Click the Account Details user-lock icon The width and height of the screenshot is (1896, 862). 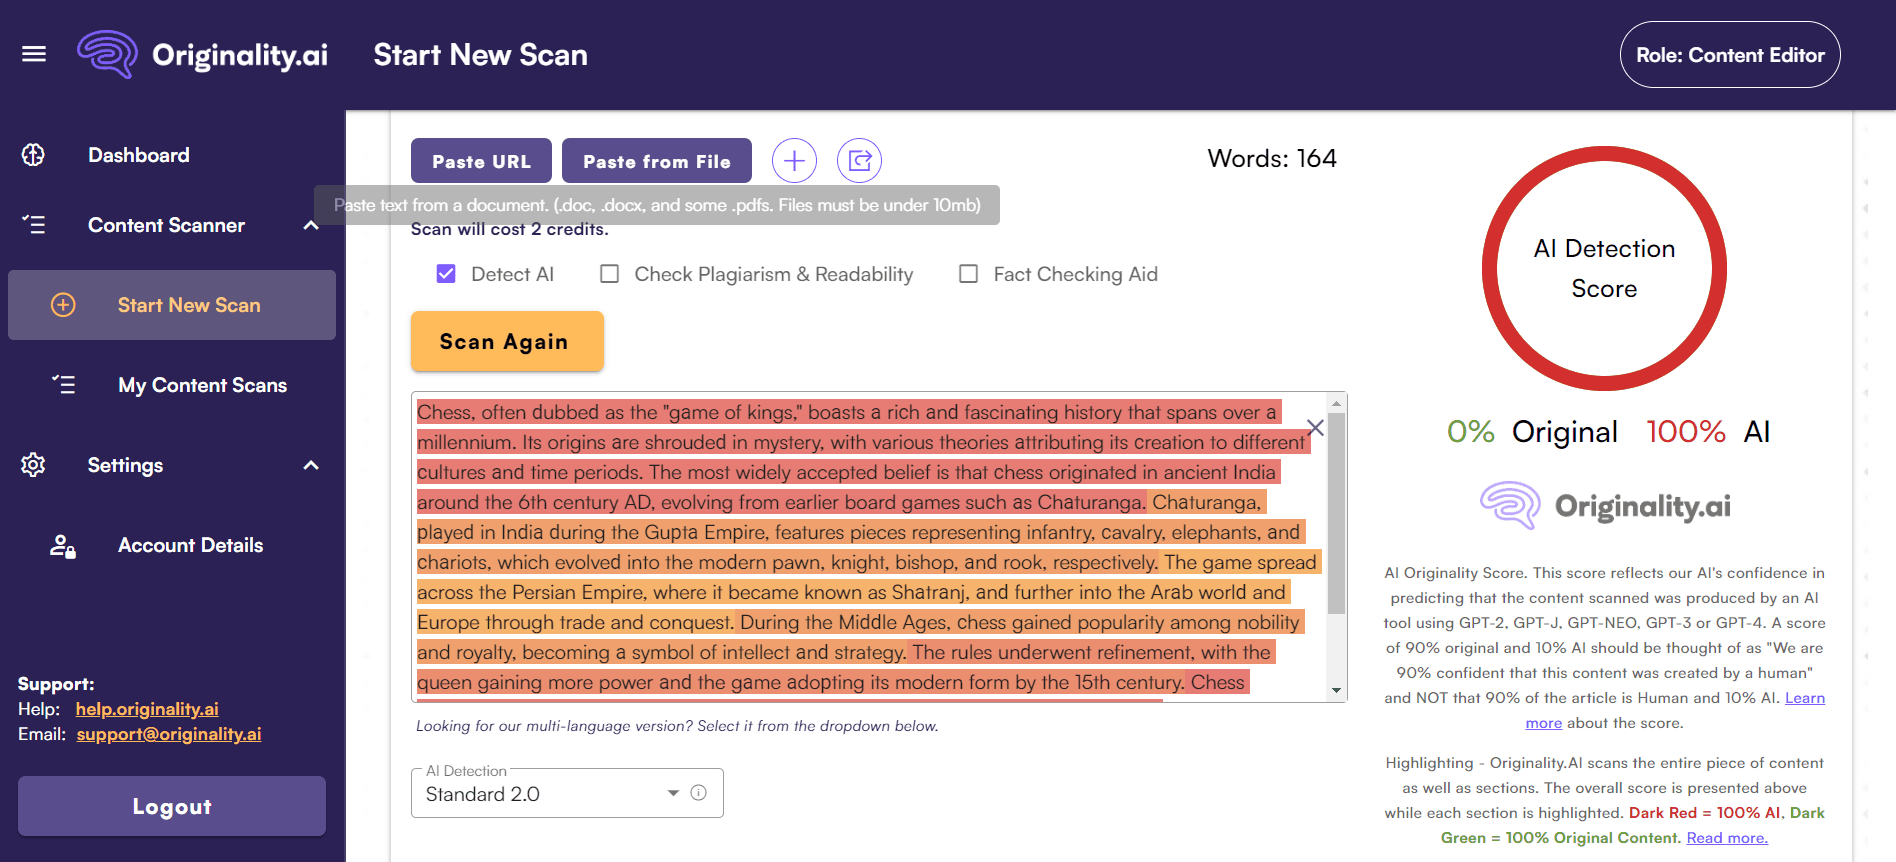pyautogui.click(x=63, y=546)
